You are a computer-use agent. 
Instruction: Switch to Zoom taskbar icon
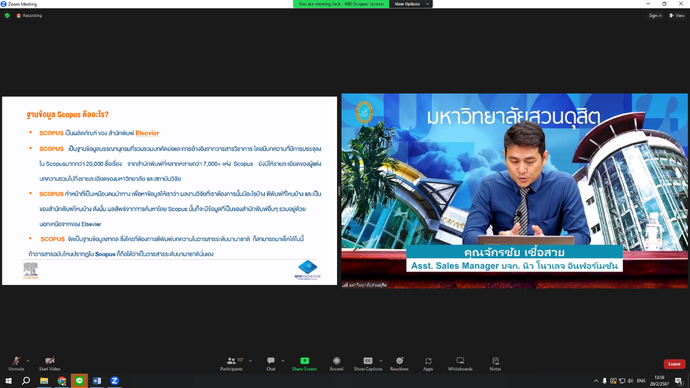coord(114,381)
